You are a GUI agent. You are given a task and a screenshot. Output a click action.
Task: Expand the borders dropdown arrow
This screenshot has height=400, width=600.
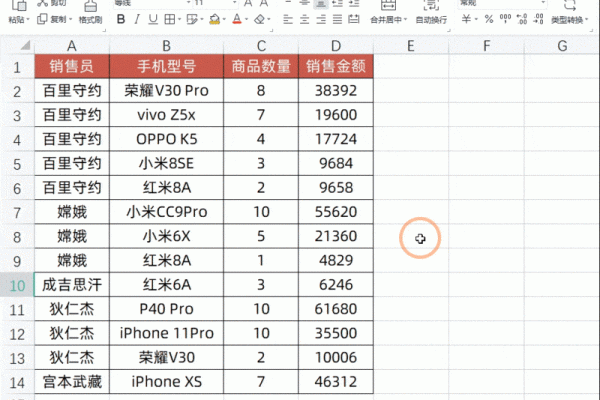(x=179, y=20)
